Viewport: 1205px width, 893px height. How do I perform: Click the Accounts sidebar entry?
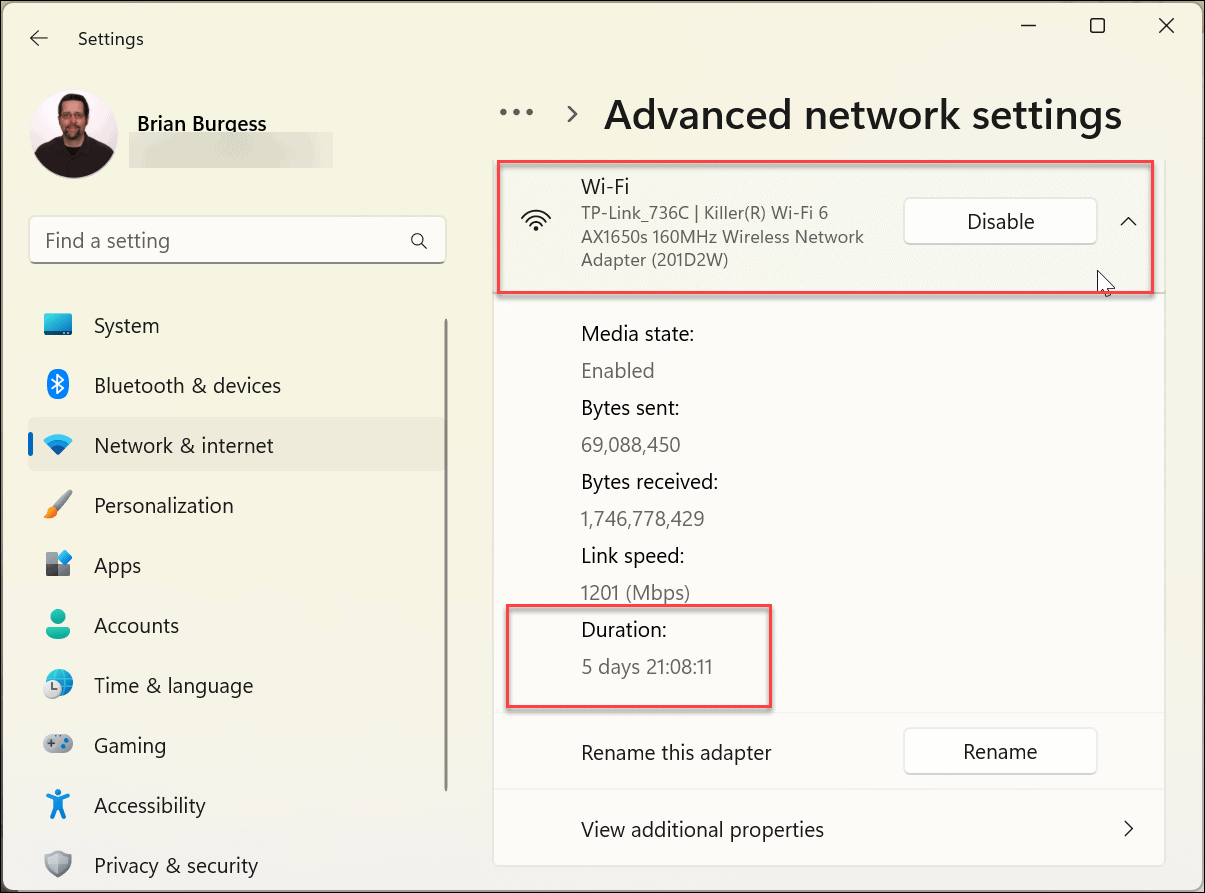point(136,625)
